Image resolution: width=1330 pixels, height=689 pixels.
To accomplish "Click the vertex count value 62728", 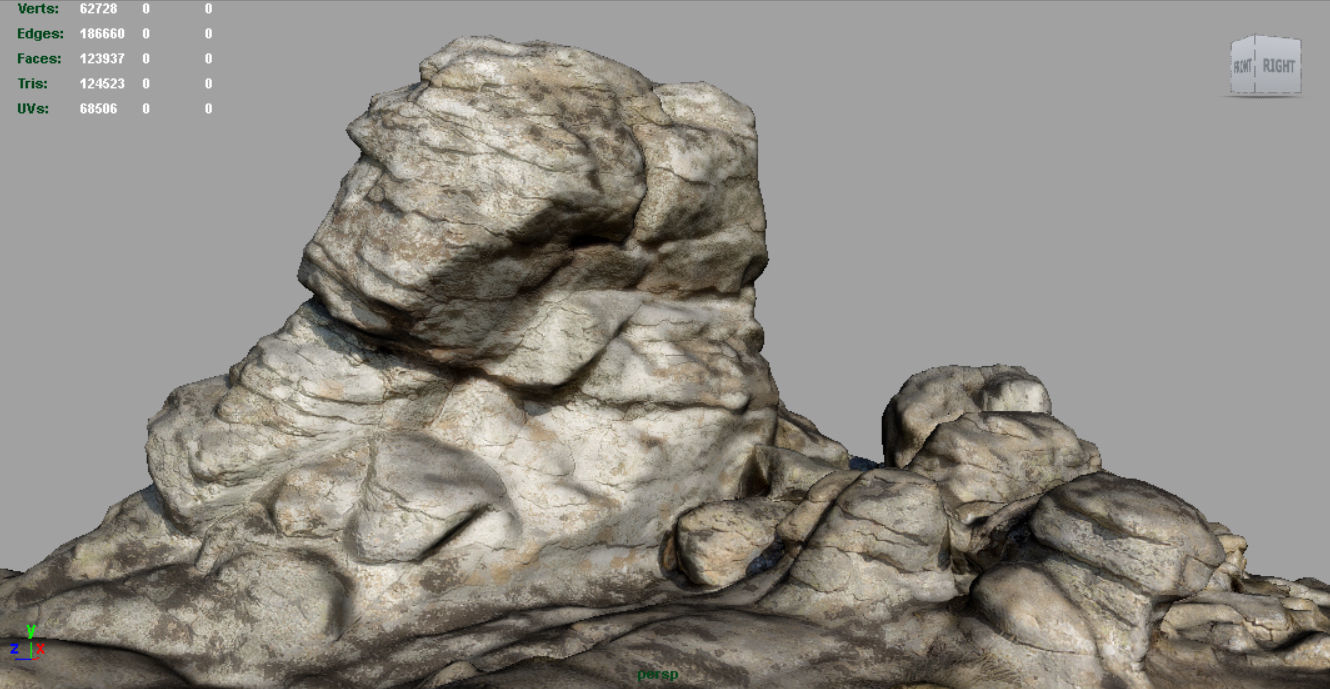I will [98, 8].
